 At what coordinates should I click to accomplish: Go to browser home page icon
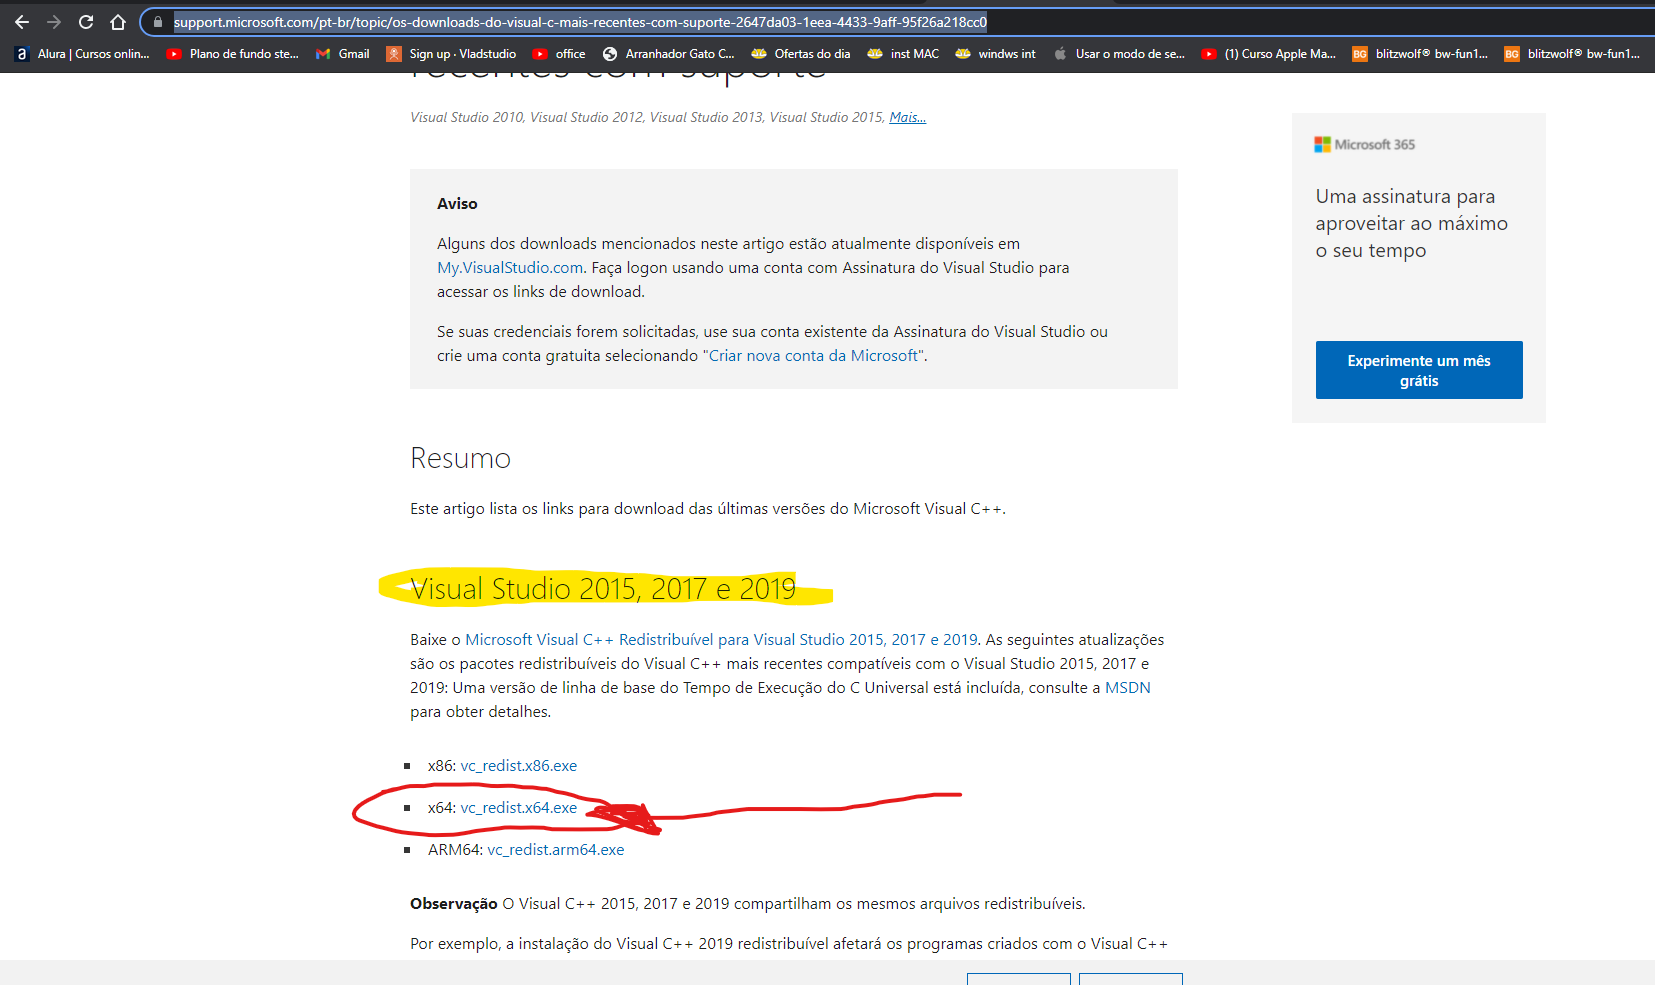click(x=118, y=22)
